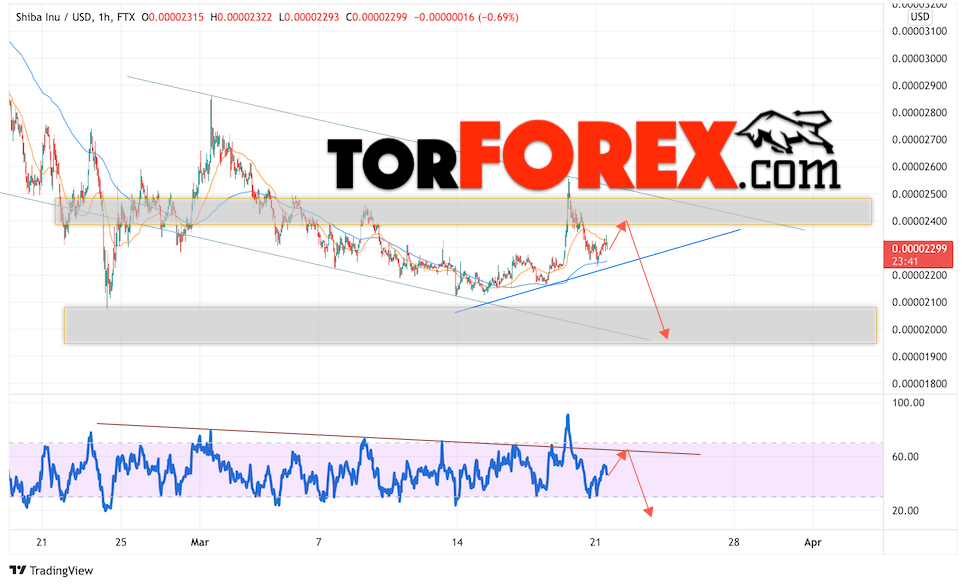This screenshot has height=586, width=966.
Task: Click the 0.00003000 price axis label
Action: [x=920, y=59]
